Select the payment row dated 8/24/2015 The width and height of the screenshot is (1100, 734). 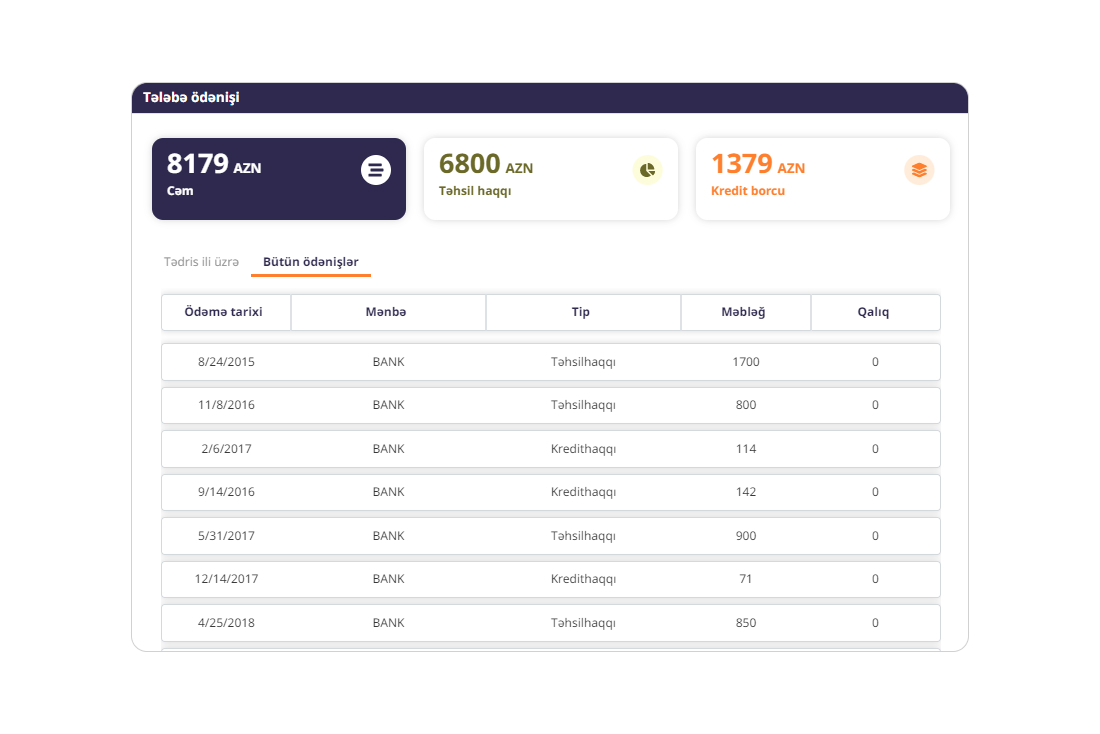(550, 362)
